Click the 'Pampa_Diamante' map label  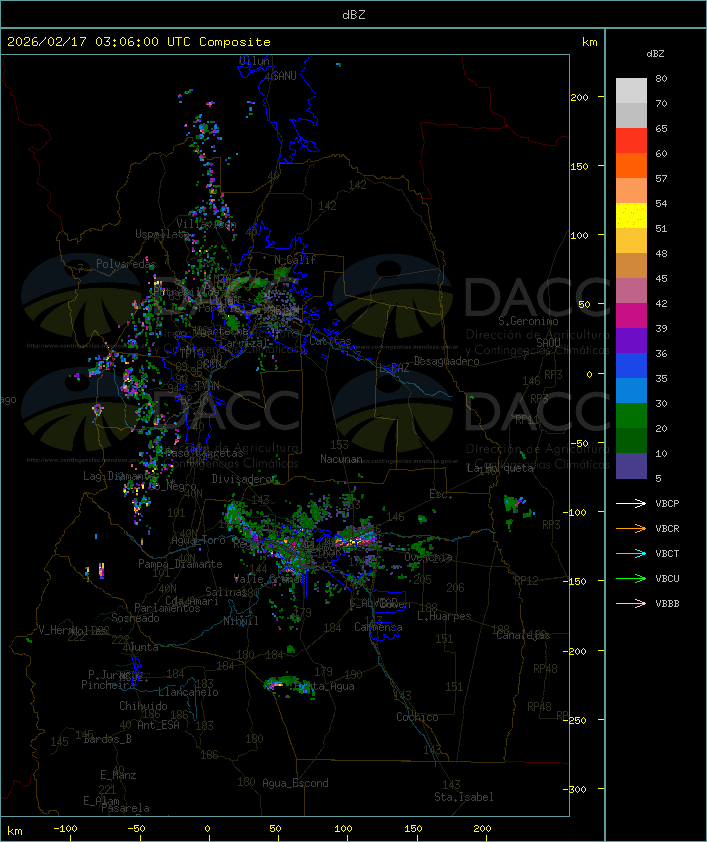(x=180, y=564)
